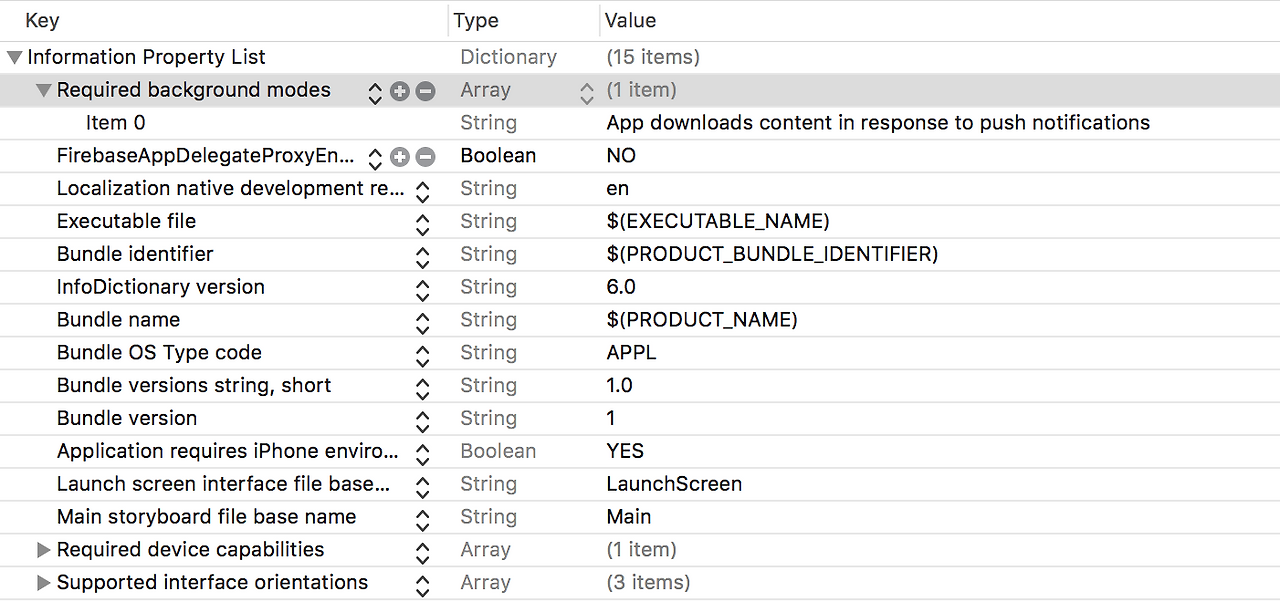
Task: Collapse Required background modes array
Action: coord(43,91)
